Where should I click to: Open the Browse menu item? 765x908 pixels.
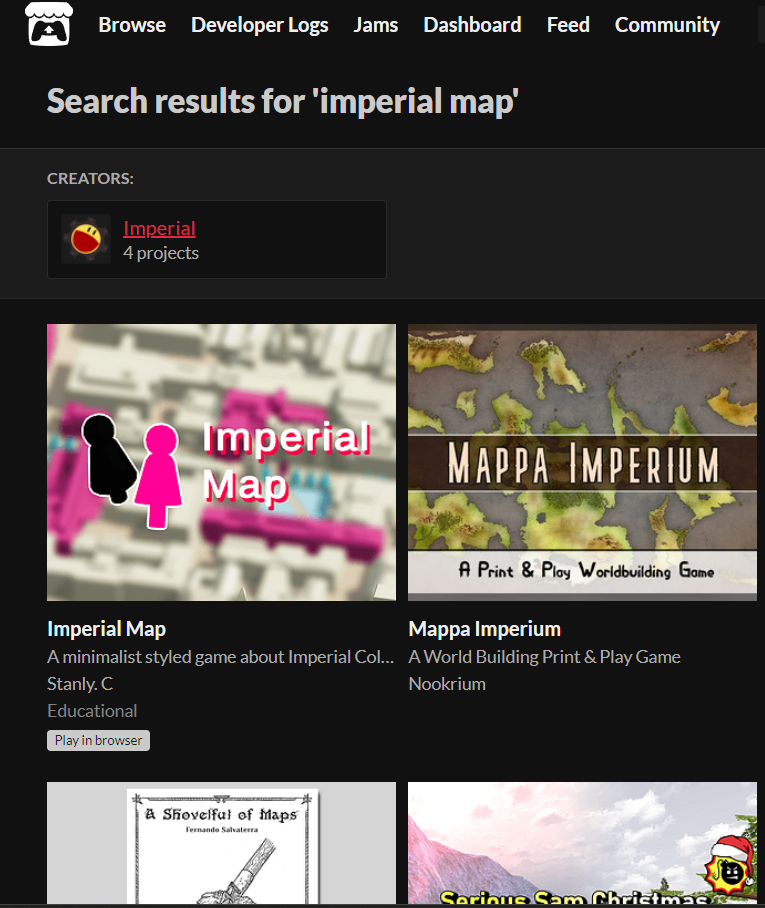click(x=132, y=25)
